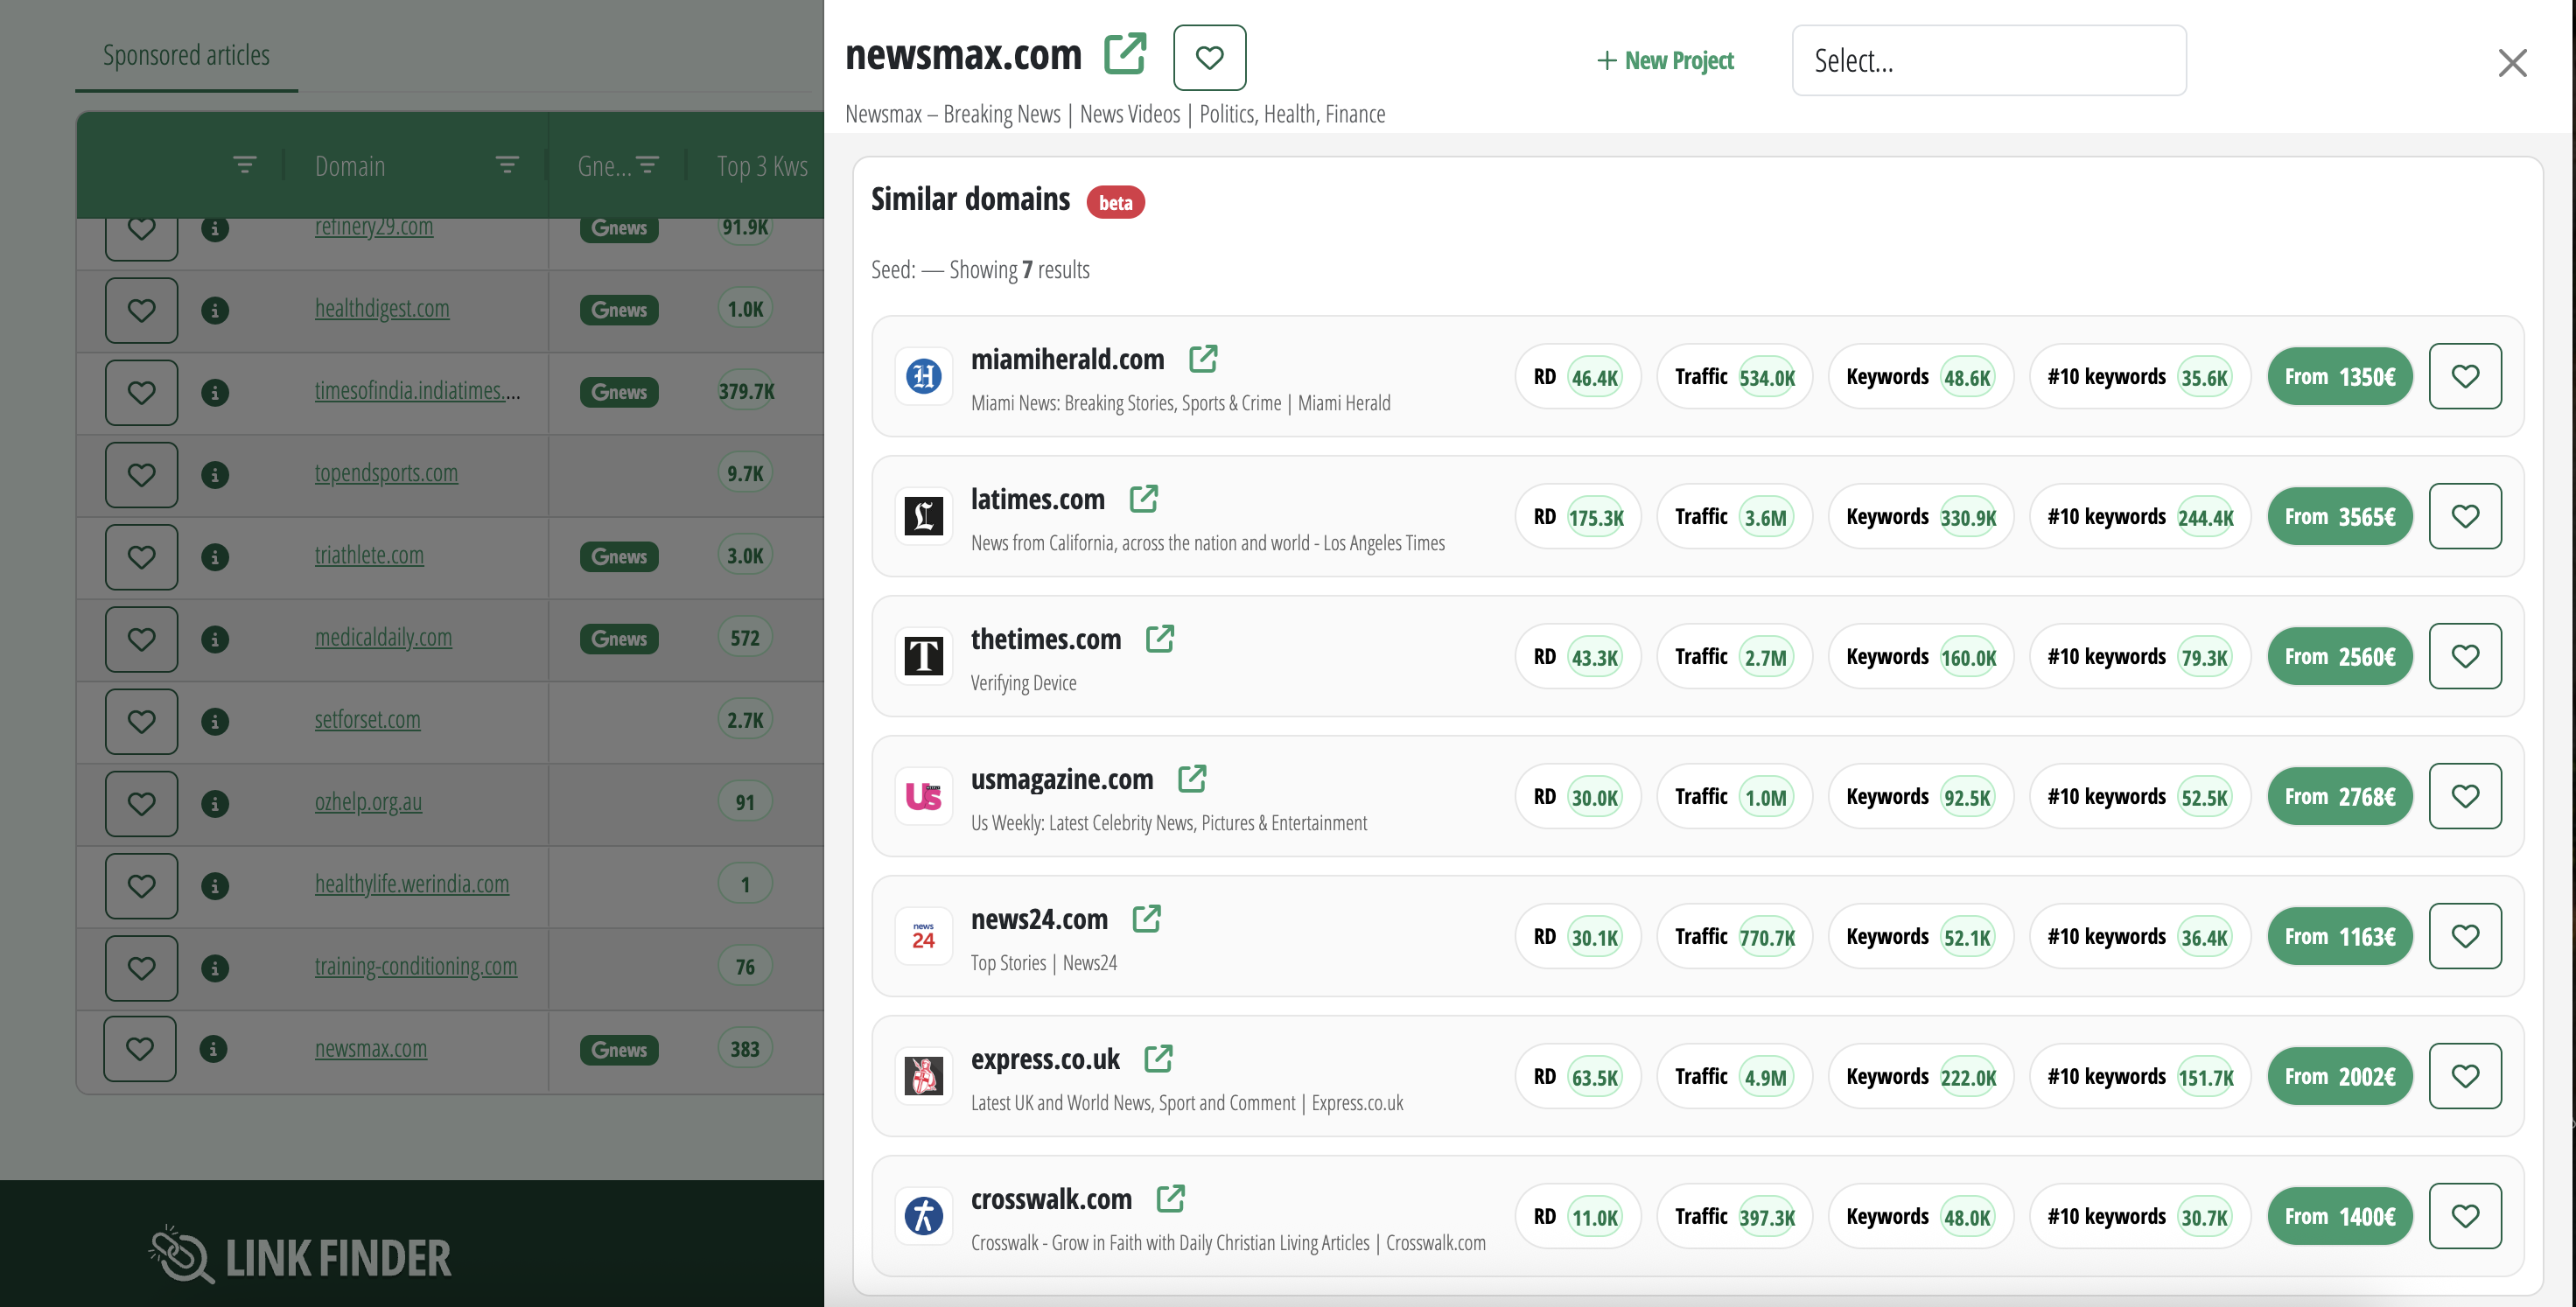This screenshot has width=2576, height=1307.
Task: Click the From 2768€ price for usmagazine.com
Action: tap(2339, 797)
